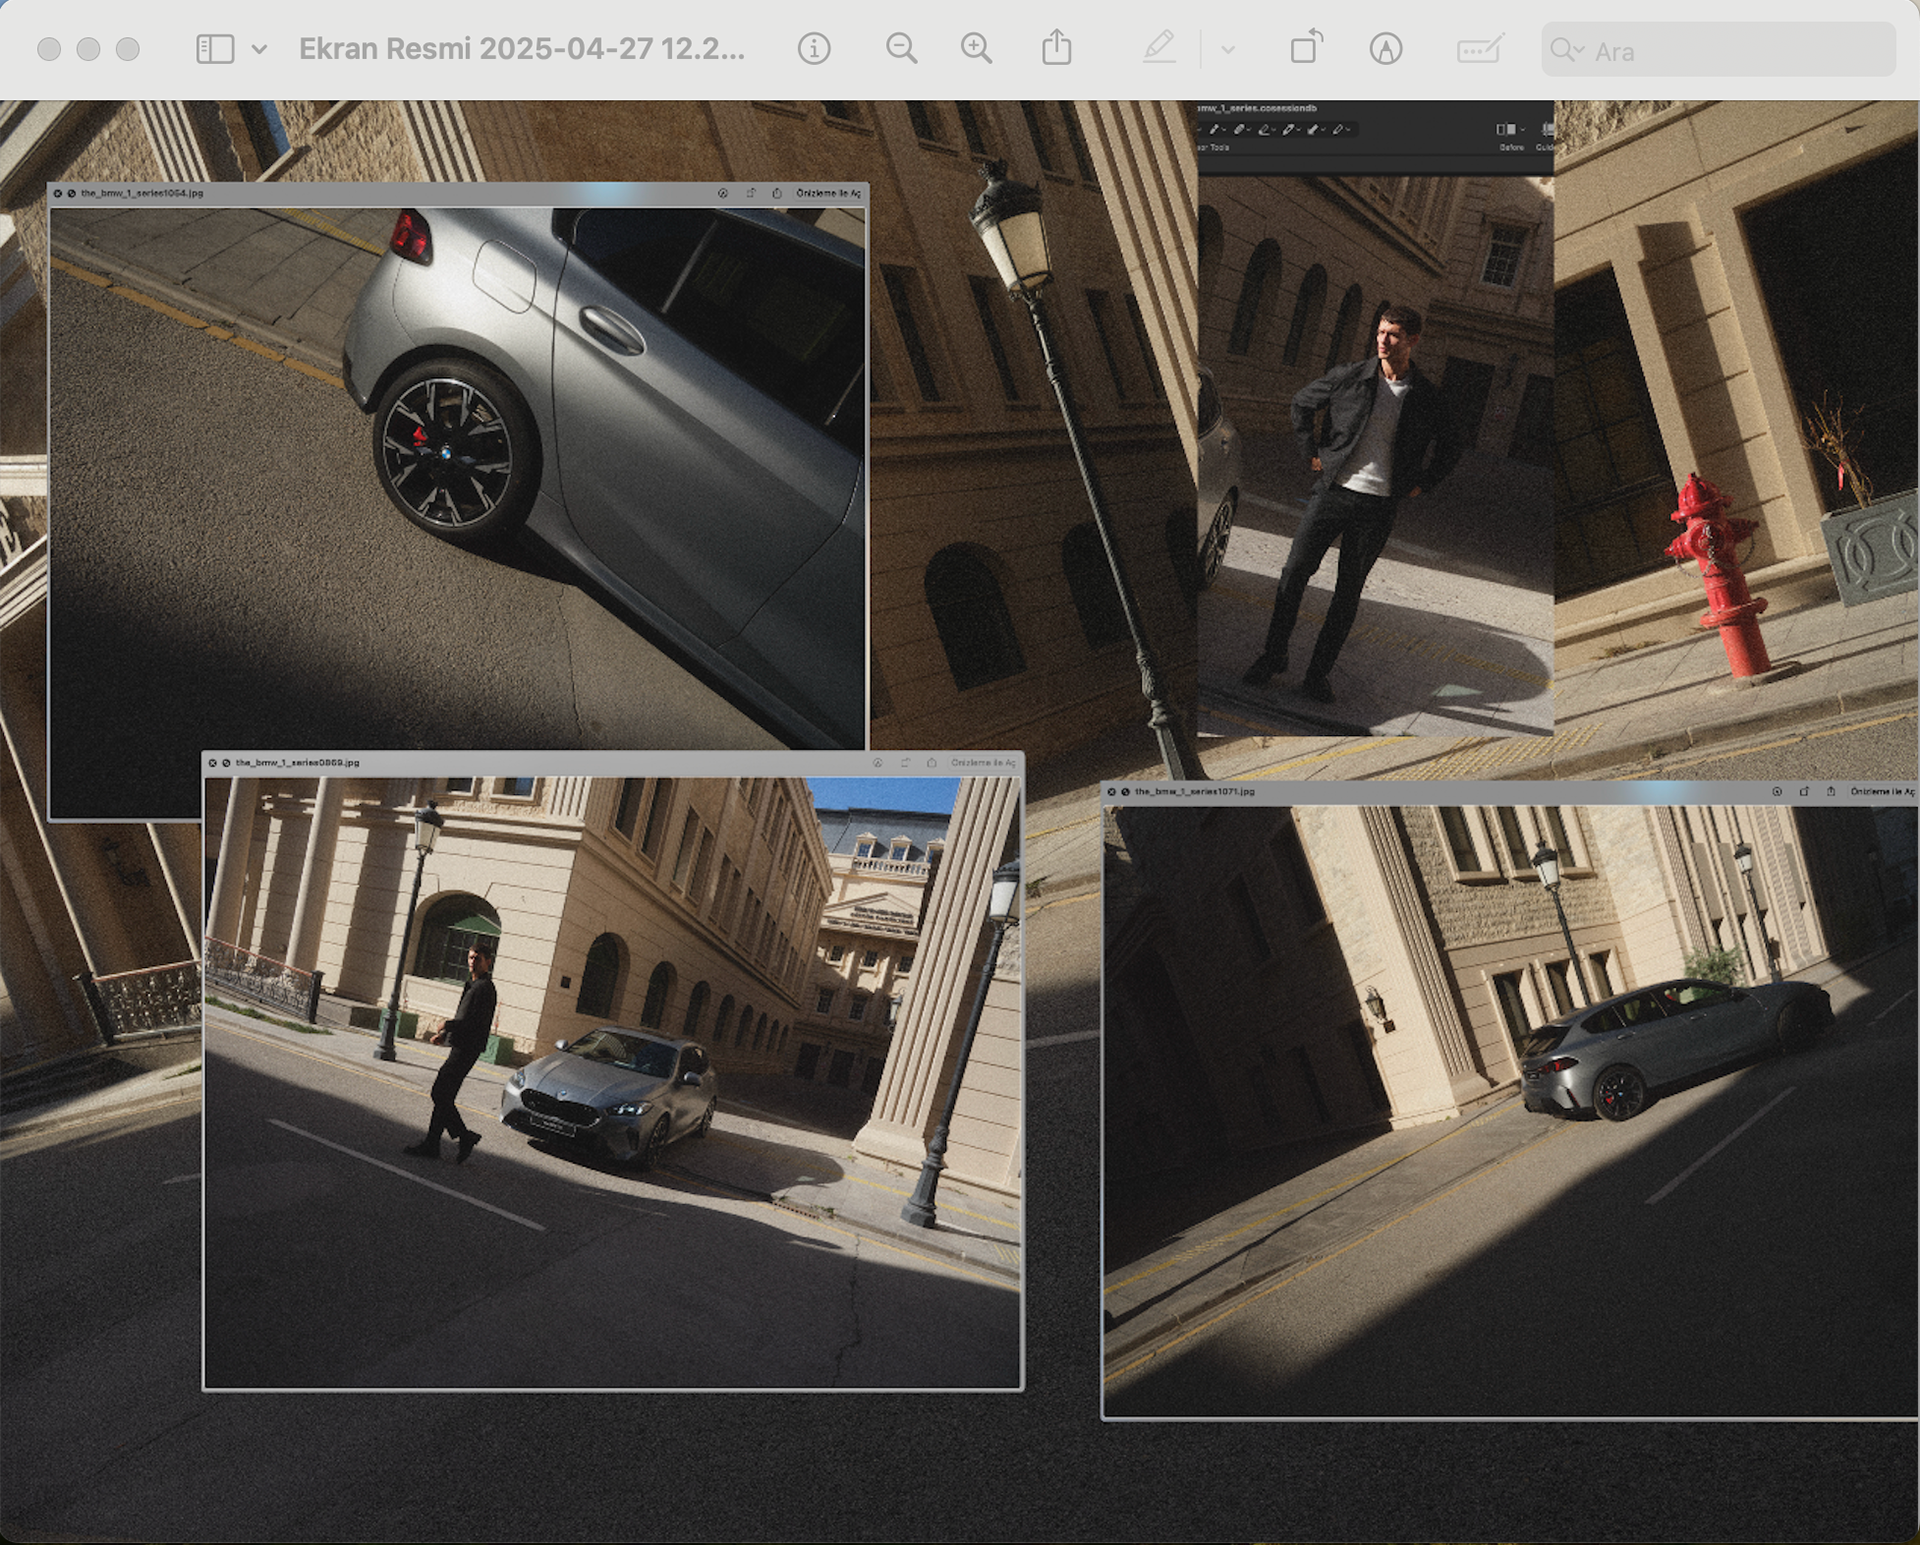
Task: Click markup icon in the_bmw_1_series1054.jpg window
Action: pyautogui.click(x=723, y=193)
